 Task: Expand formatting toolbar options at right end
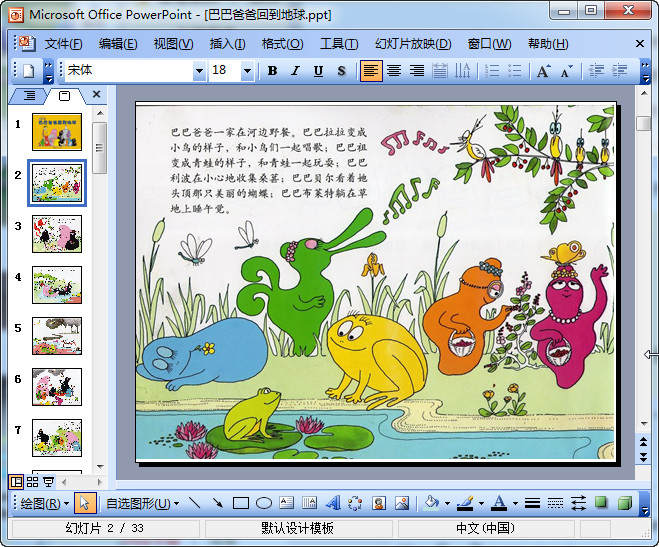click(645, 71)
